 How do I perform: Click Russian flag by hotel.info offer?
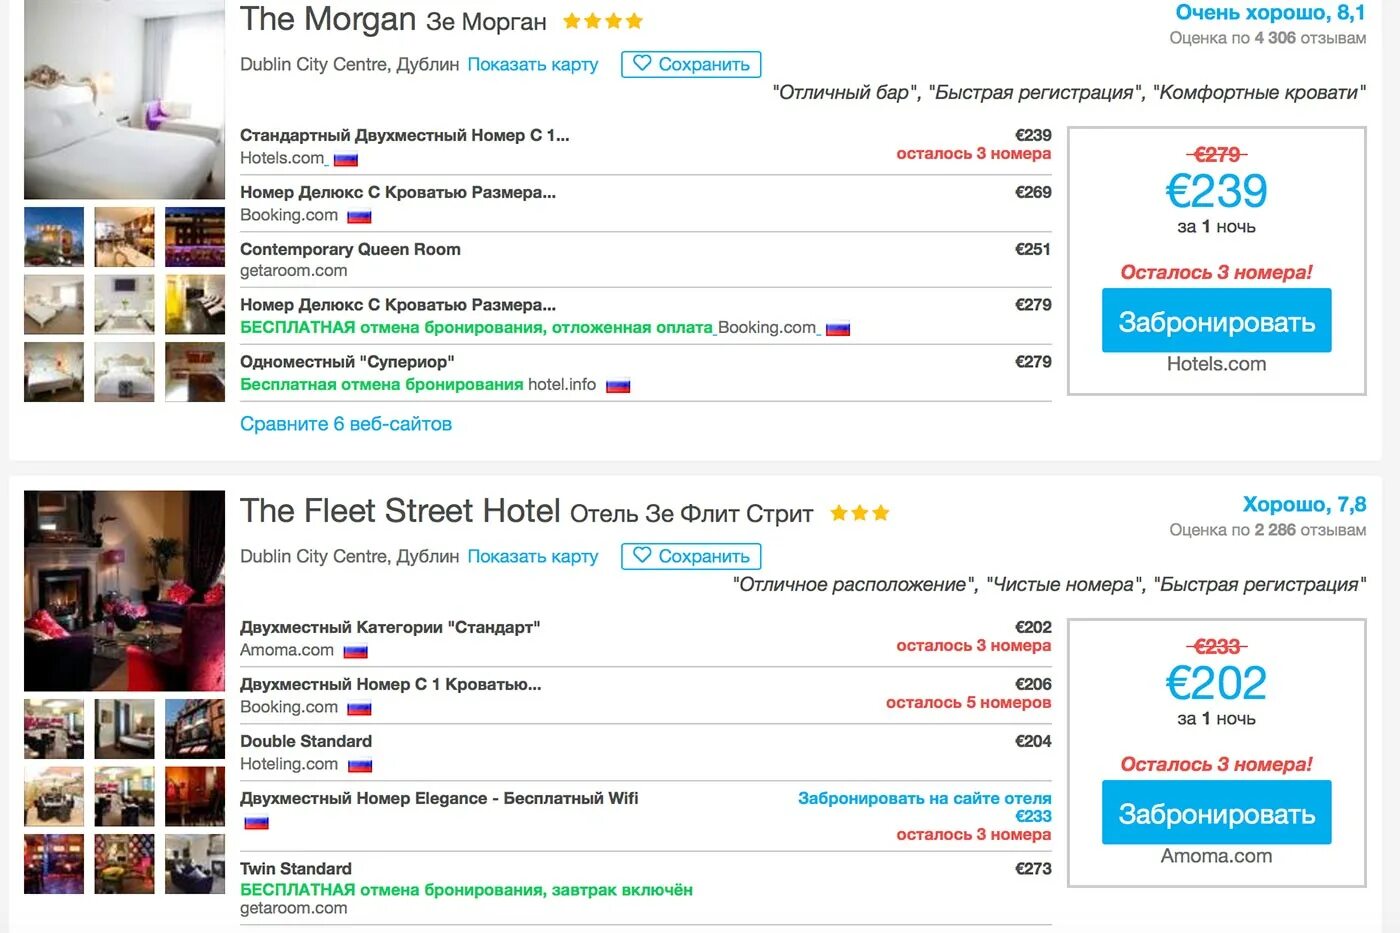click(618, 386)
